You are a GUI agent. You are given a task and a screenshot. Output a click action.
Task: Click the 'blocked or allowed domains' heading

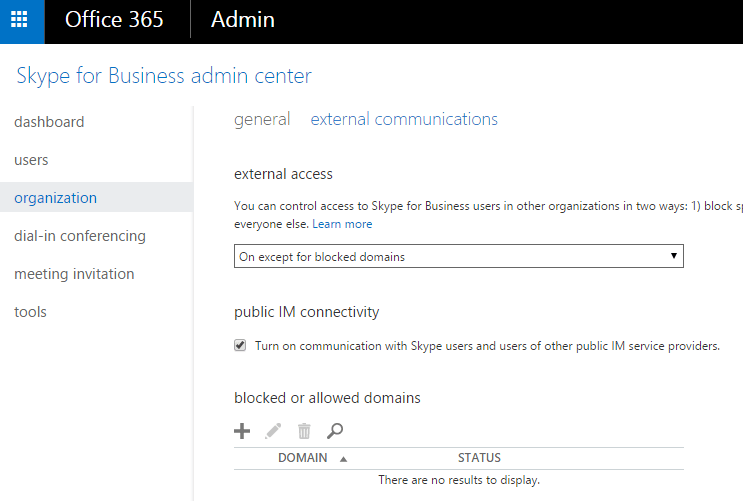tap(327, 398)
